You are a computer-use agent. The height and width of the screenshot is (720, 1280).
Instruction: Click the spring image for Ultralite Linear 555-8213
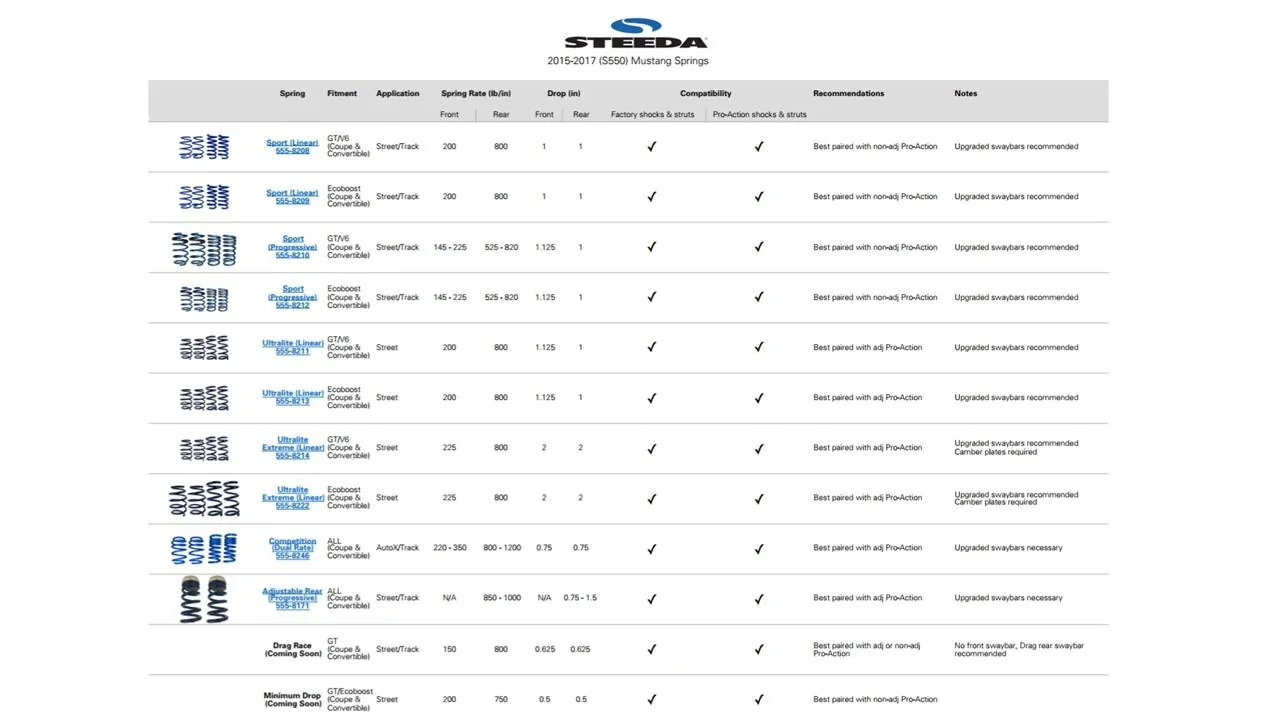(204, 398)
